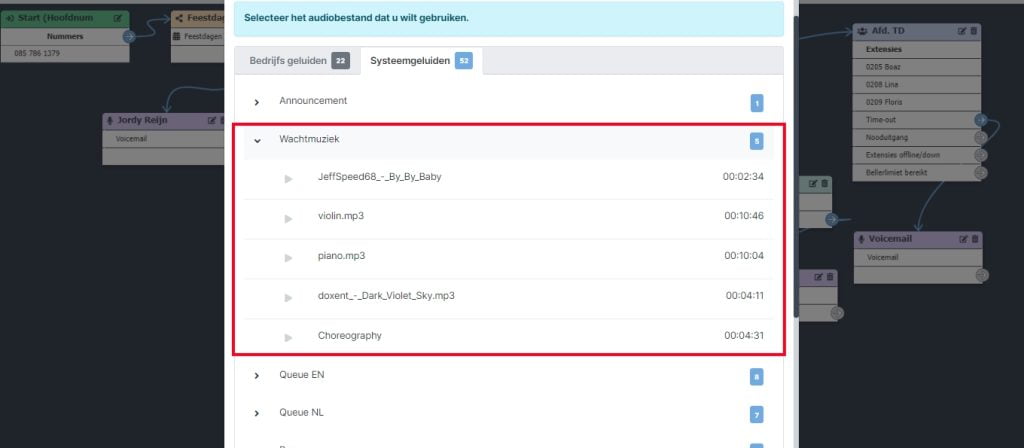Click the Voicemail node microphone icon
Screen dimensions: 1024x448
point(862,239)
